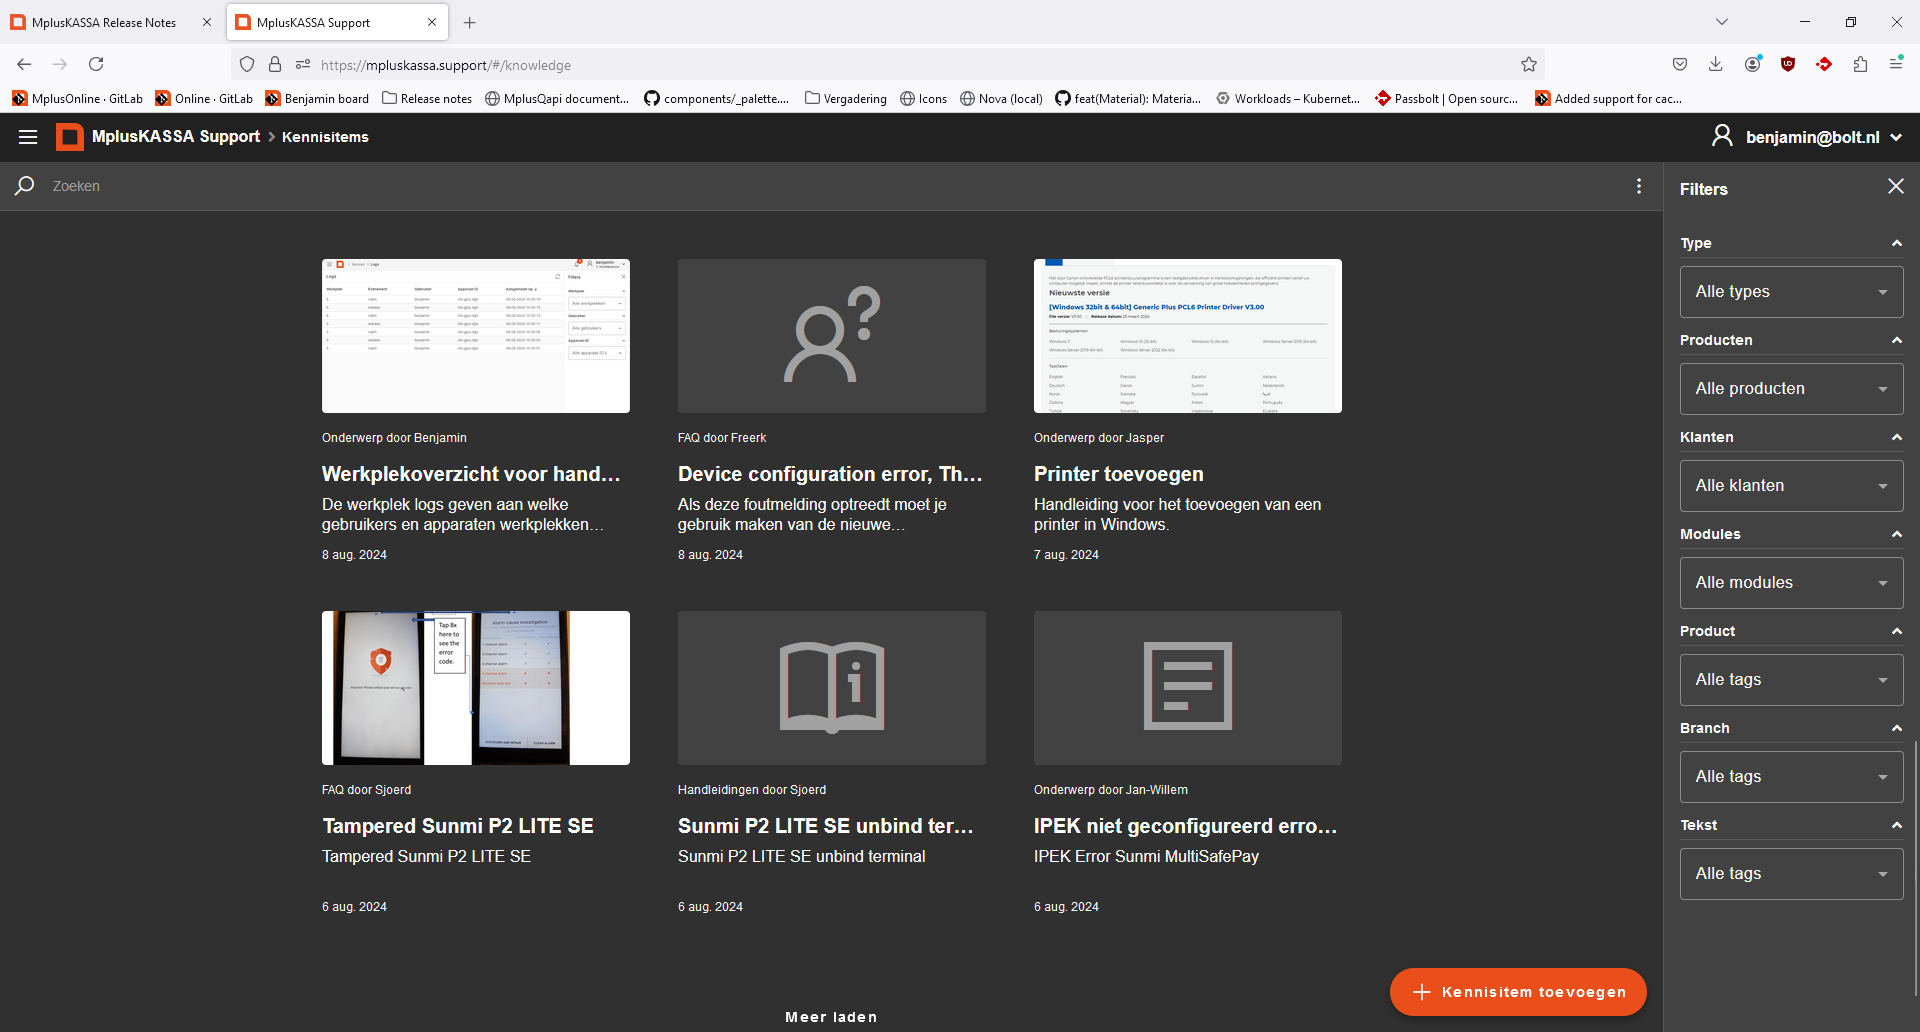The height and width of the screenshot is (1032, 1920).
Task: Open the Alle tags dropdown under Branch
Action: click(x=1791, y=777)
